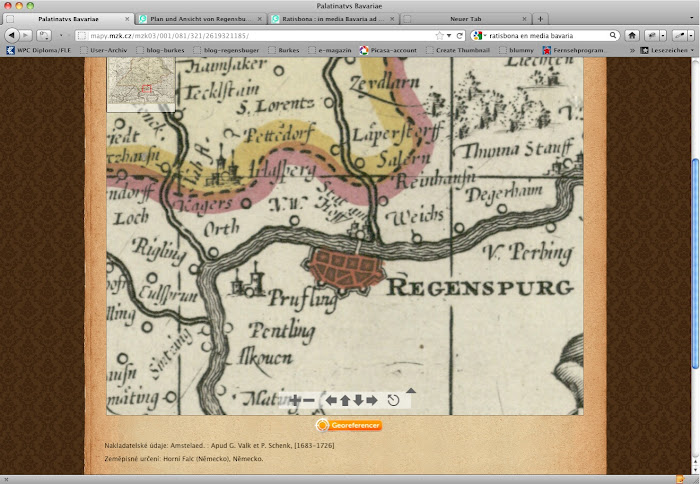Click the rightmost toolbar tool icon
Viewport: 700px width, 484px height.
[x=681, y=35]
